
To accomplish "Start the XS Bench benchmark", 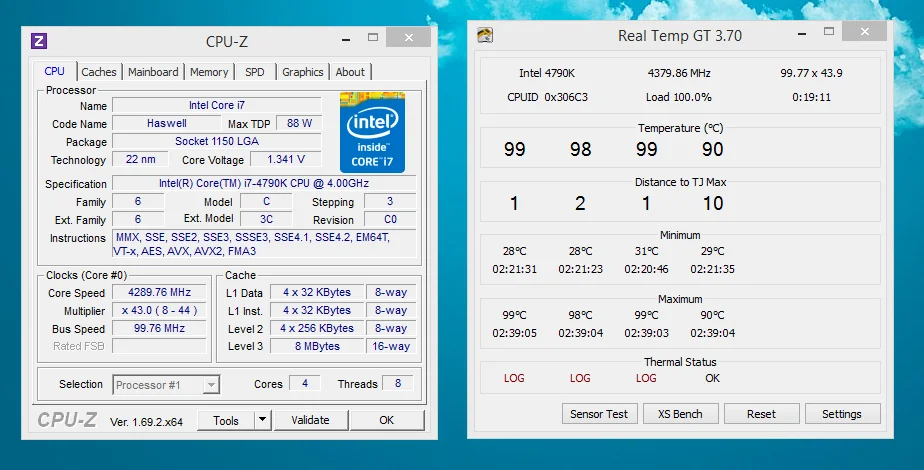I will point(680,414).
